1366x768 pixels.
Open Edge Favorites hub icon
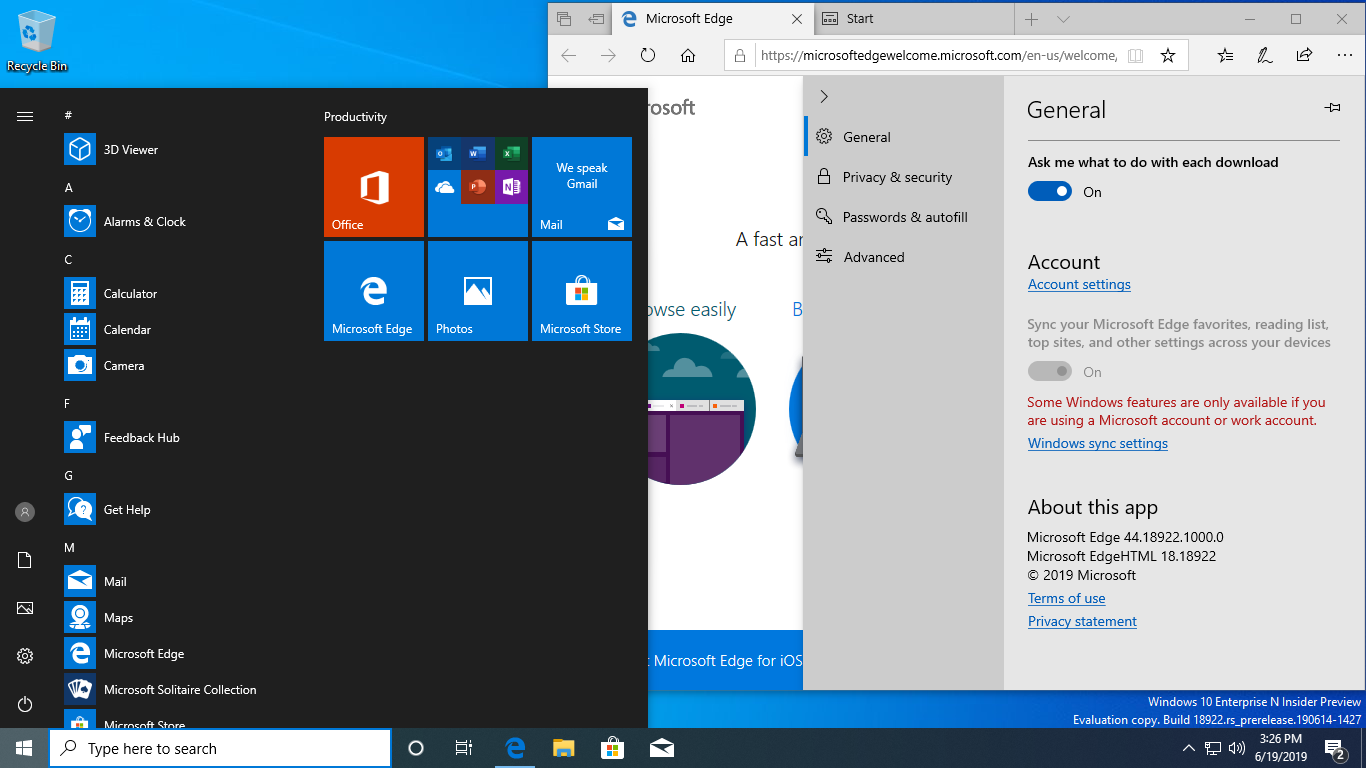1225,56
